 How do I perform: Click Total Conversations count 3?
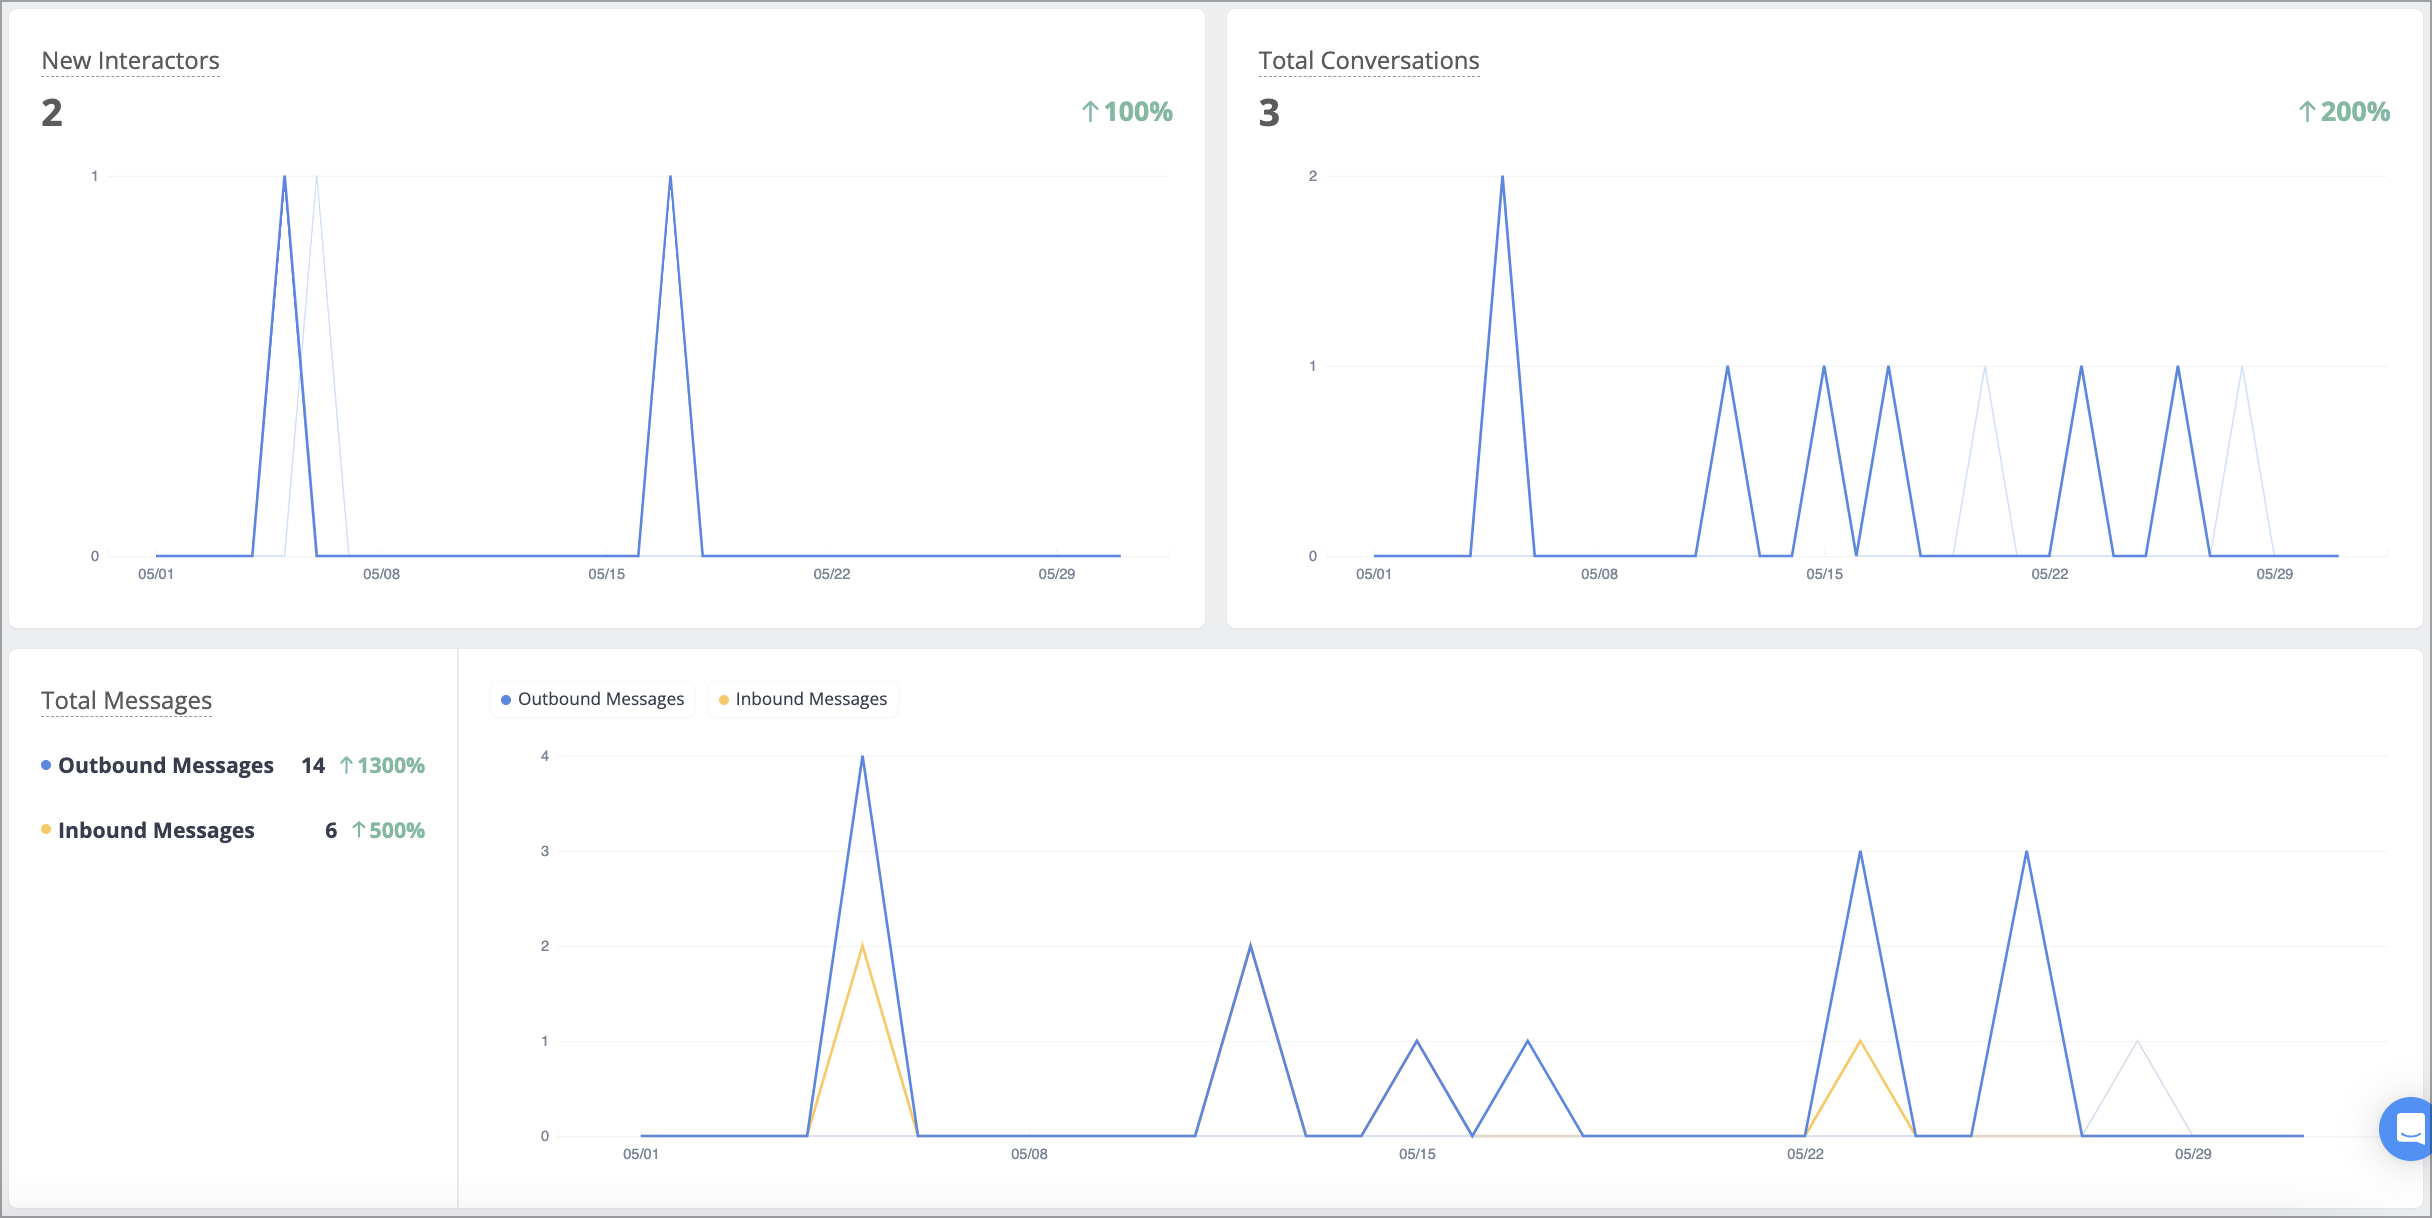point(1269,112)
